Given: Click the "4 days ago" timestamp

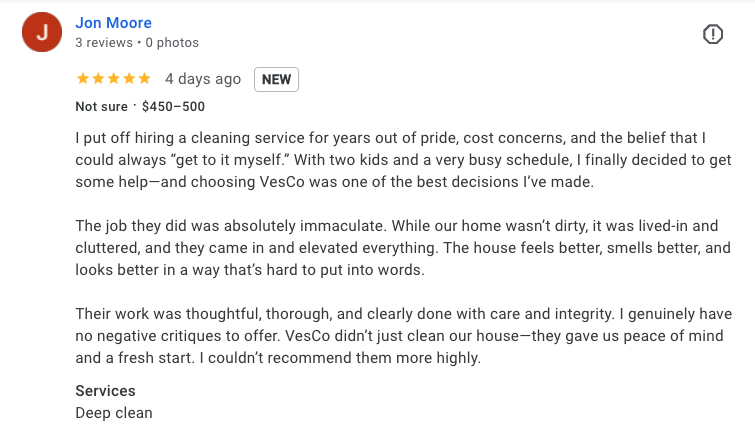Looking at the screenshot, I should coord(203,79).
